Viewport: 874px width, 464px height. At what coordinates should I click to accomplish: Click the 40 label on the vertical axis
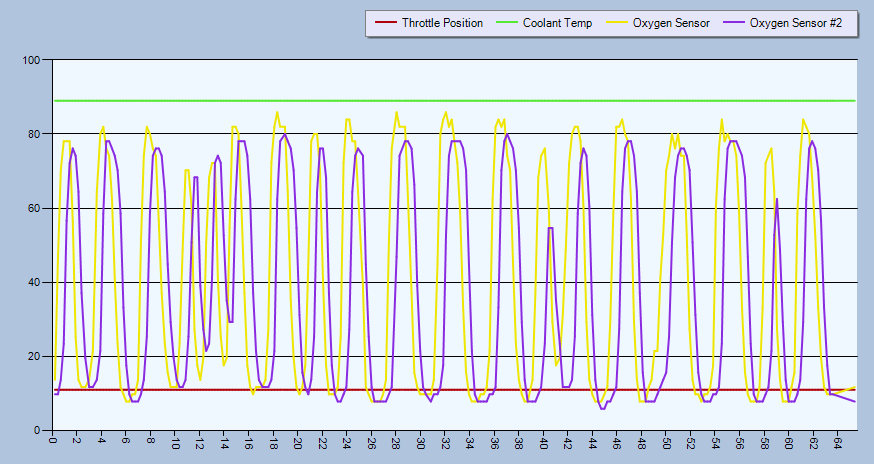point(32,283)
